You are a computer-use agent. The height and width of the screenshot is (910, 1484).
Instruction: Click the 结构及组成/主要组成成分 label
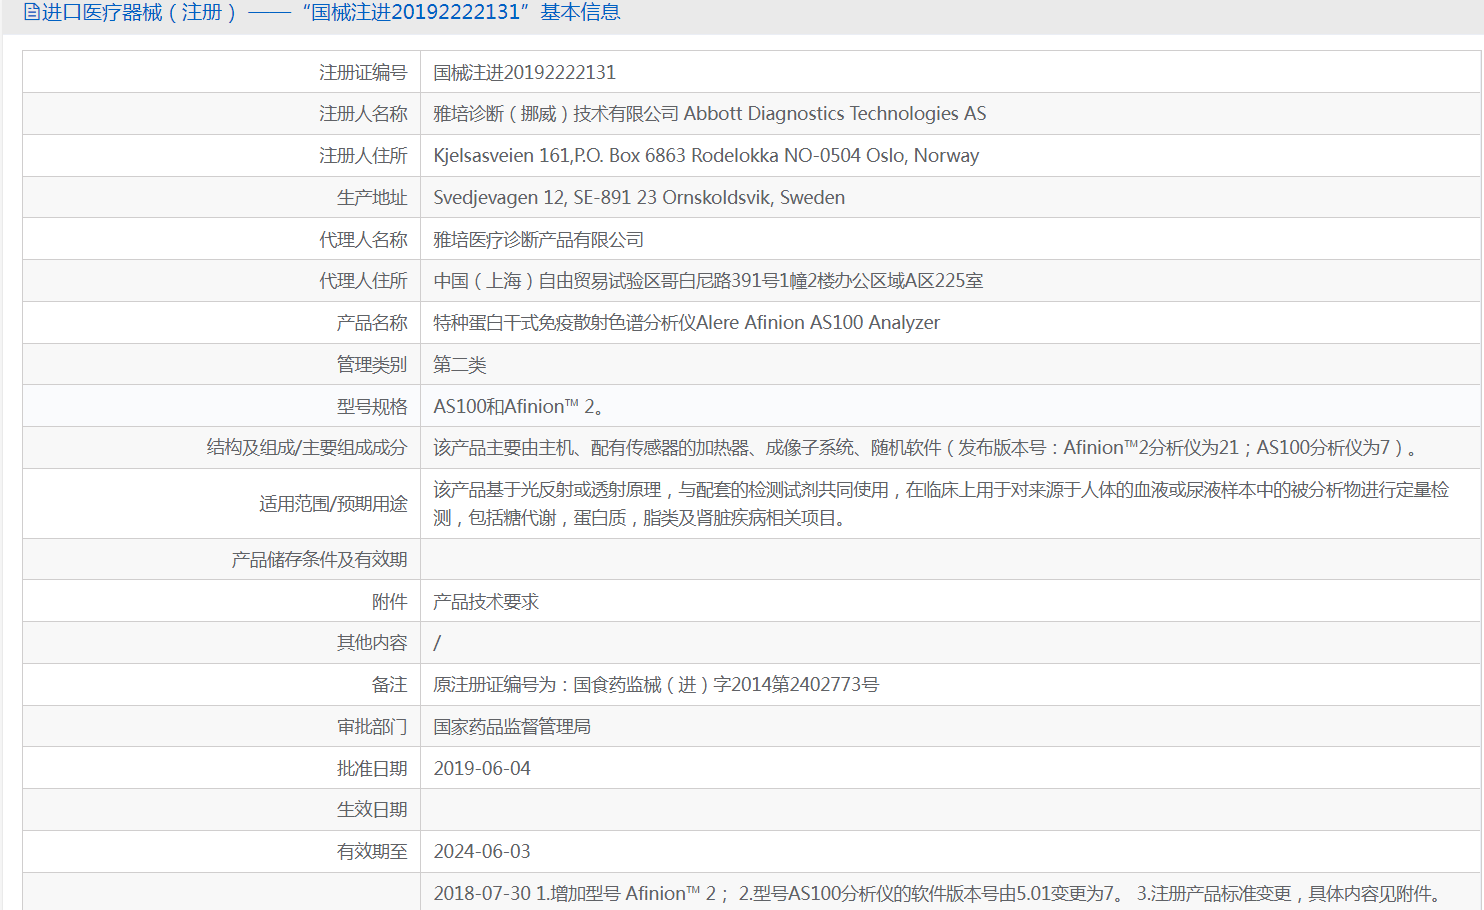[x=307, y=448]
